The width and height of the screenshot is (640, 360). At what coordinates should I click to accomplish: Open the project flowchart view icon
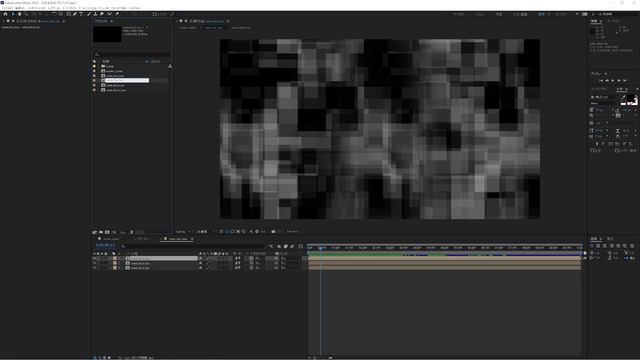(x=170, y=66)
